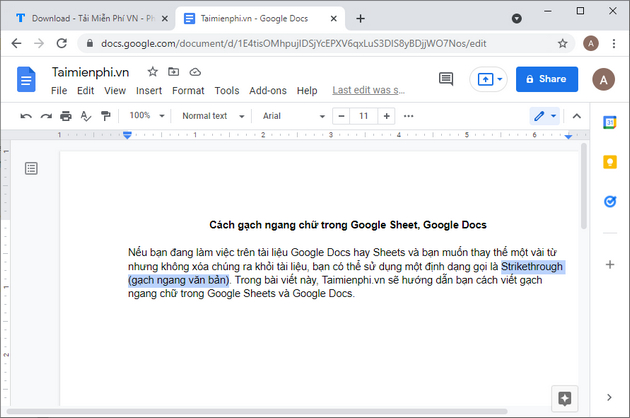The width and height of the screenshot is (630, 418).
Task: Open Google Calendar side panel
Action: coord(610,122)
